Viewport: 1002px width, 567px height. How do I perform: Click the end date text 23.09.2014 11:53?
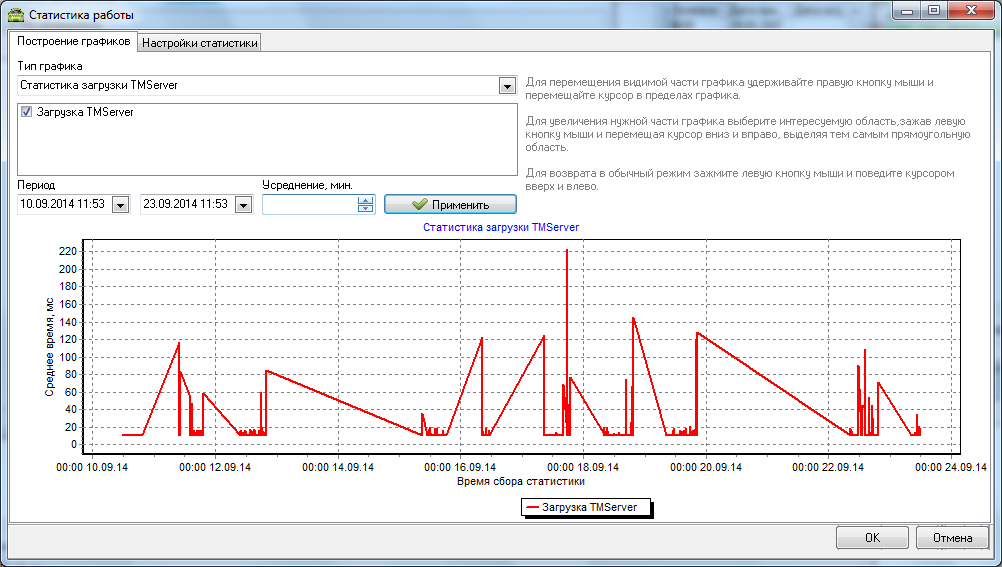[x=186, y=205]
